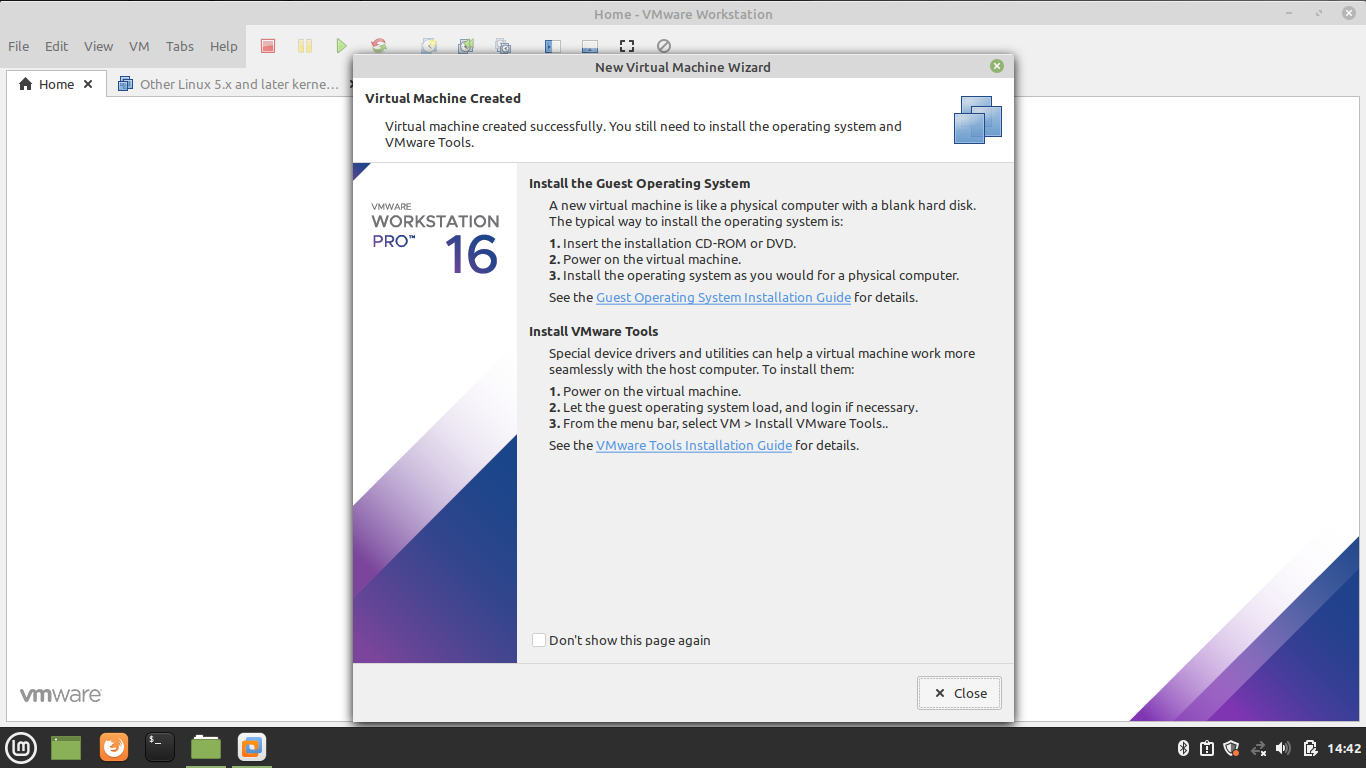The width and height of the screenshot is (1366, 768).
Task: Open the File menu
Action: 19,46
